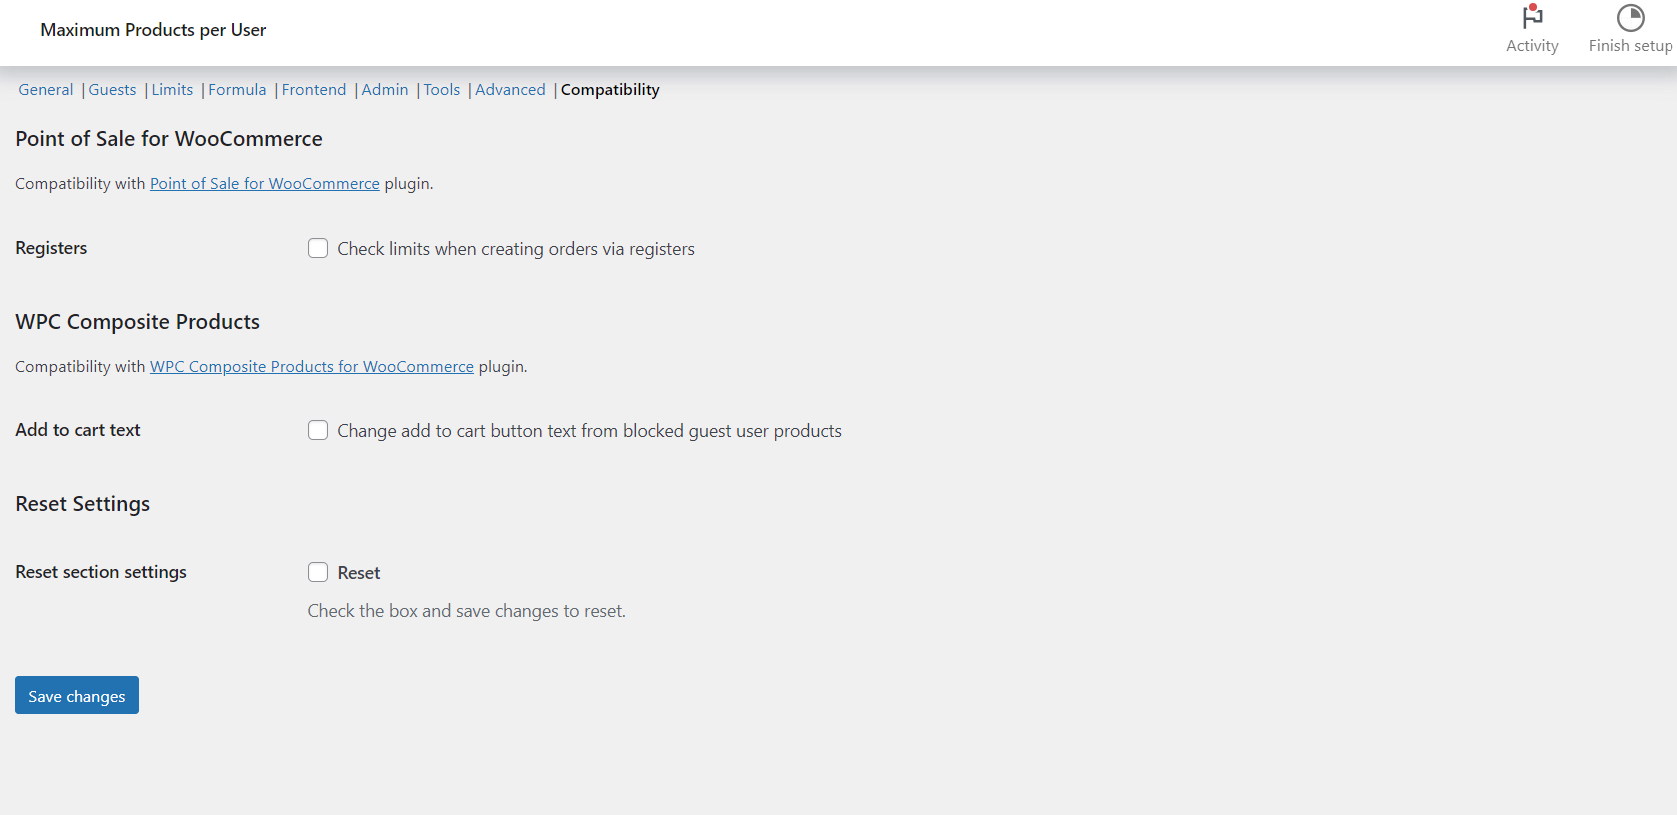The width and height of the screenshot is (1677, 815).
Task: Click the Save changes button
Action: (76, 695)
